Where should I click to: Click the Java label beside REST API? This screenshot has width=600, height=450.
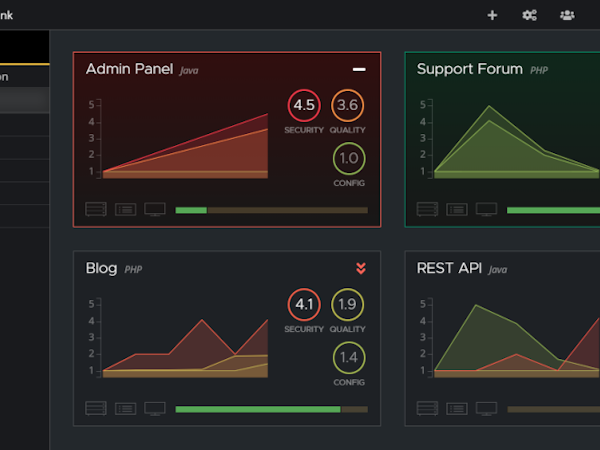[x=498, y=270]
